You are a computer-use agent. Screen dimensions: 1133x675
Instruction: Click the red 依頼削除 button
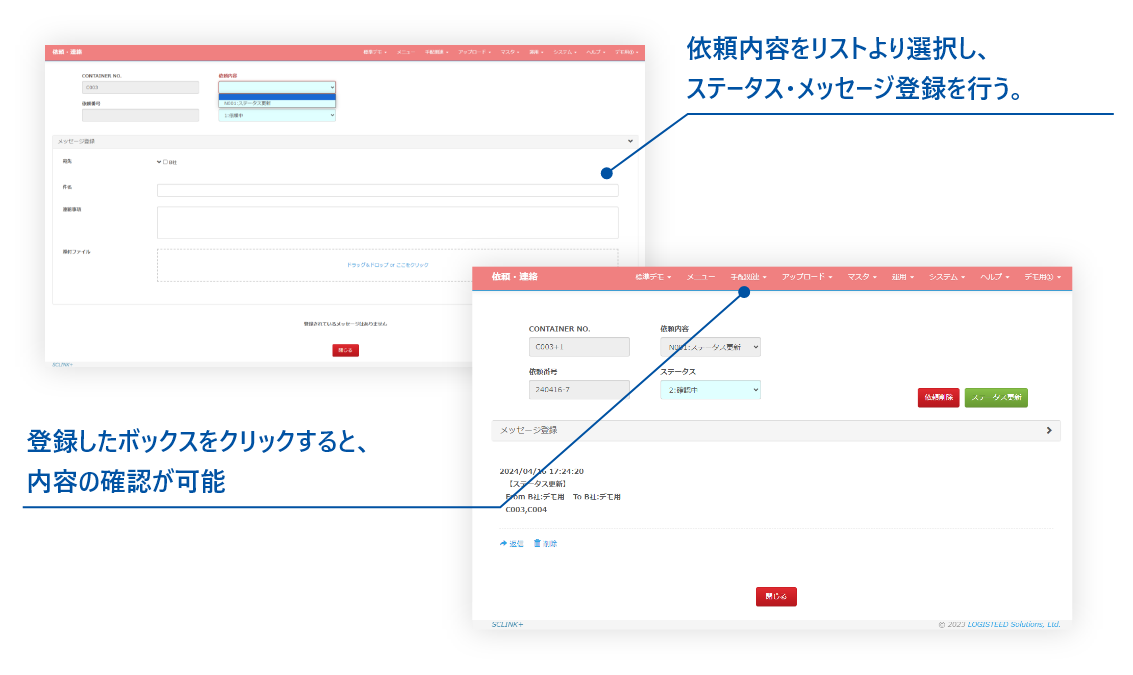tap(938, 398)
